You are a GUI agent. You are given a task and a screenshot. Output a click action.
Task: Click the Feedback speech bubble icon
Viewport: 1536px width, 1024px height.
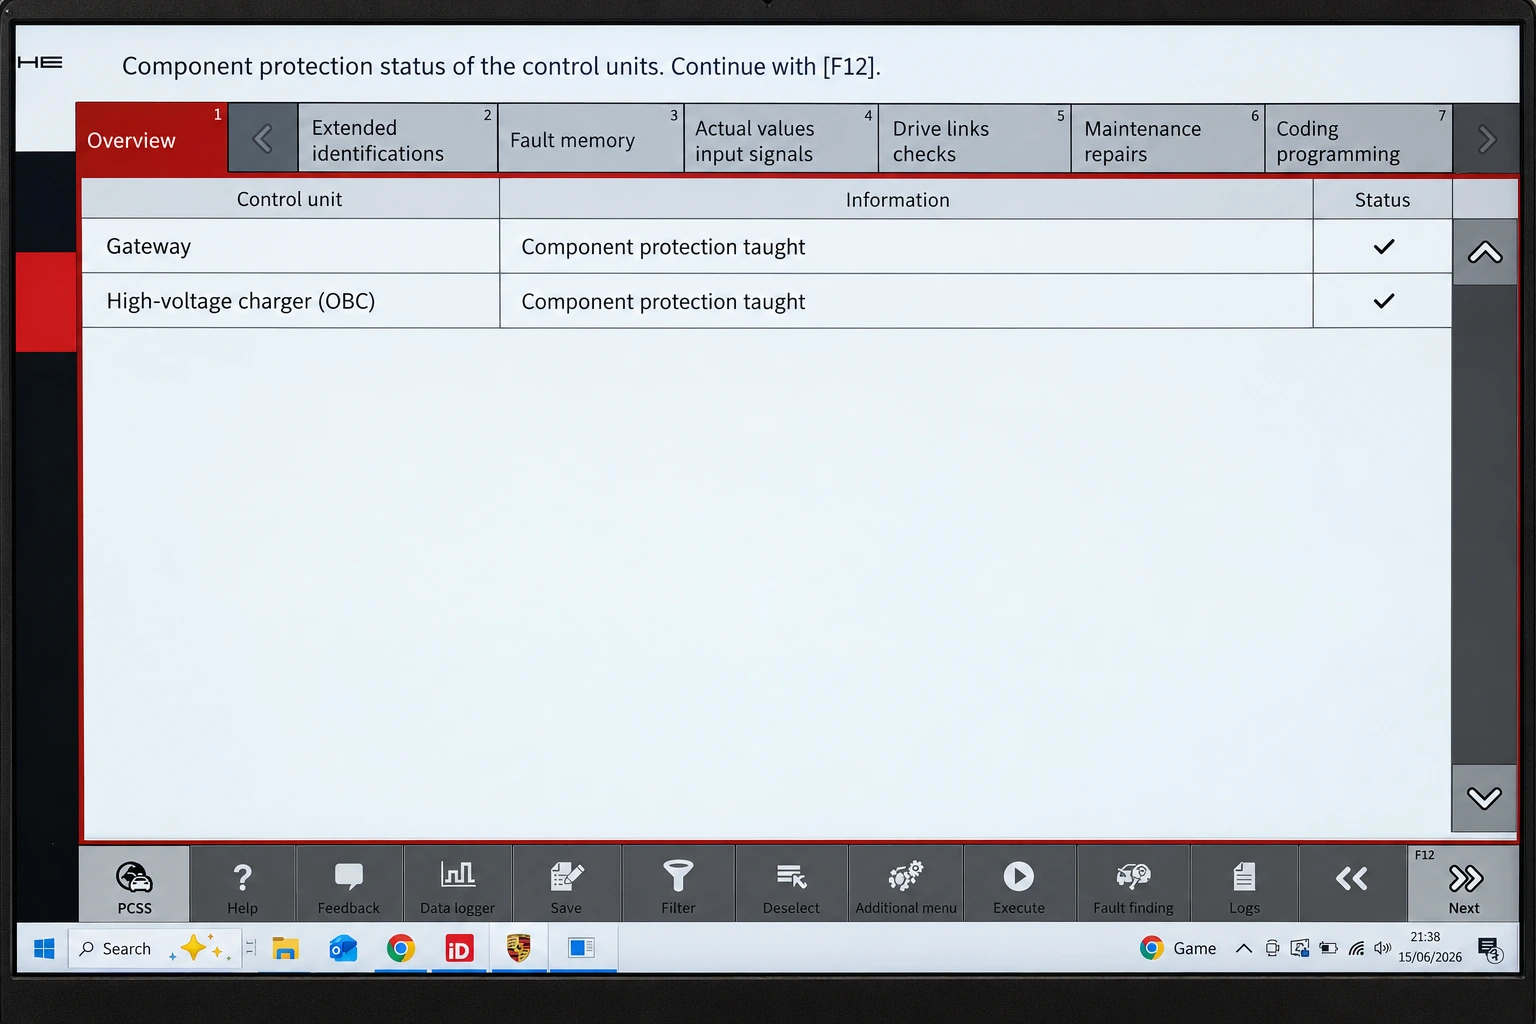pos(349,884)
